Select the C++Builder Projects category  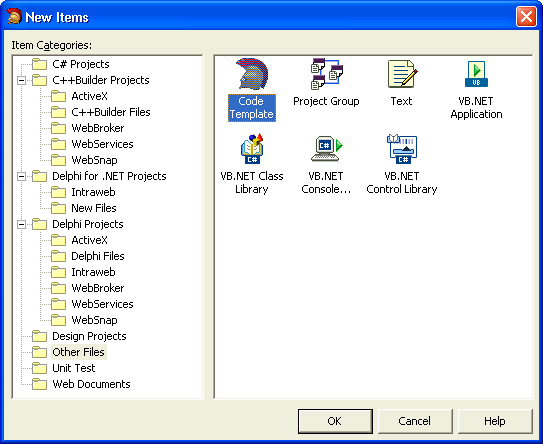click(x=101, y=80)
